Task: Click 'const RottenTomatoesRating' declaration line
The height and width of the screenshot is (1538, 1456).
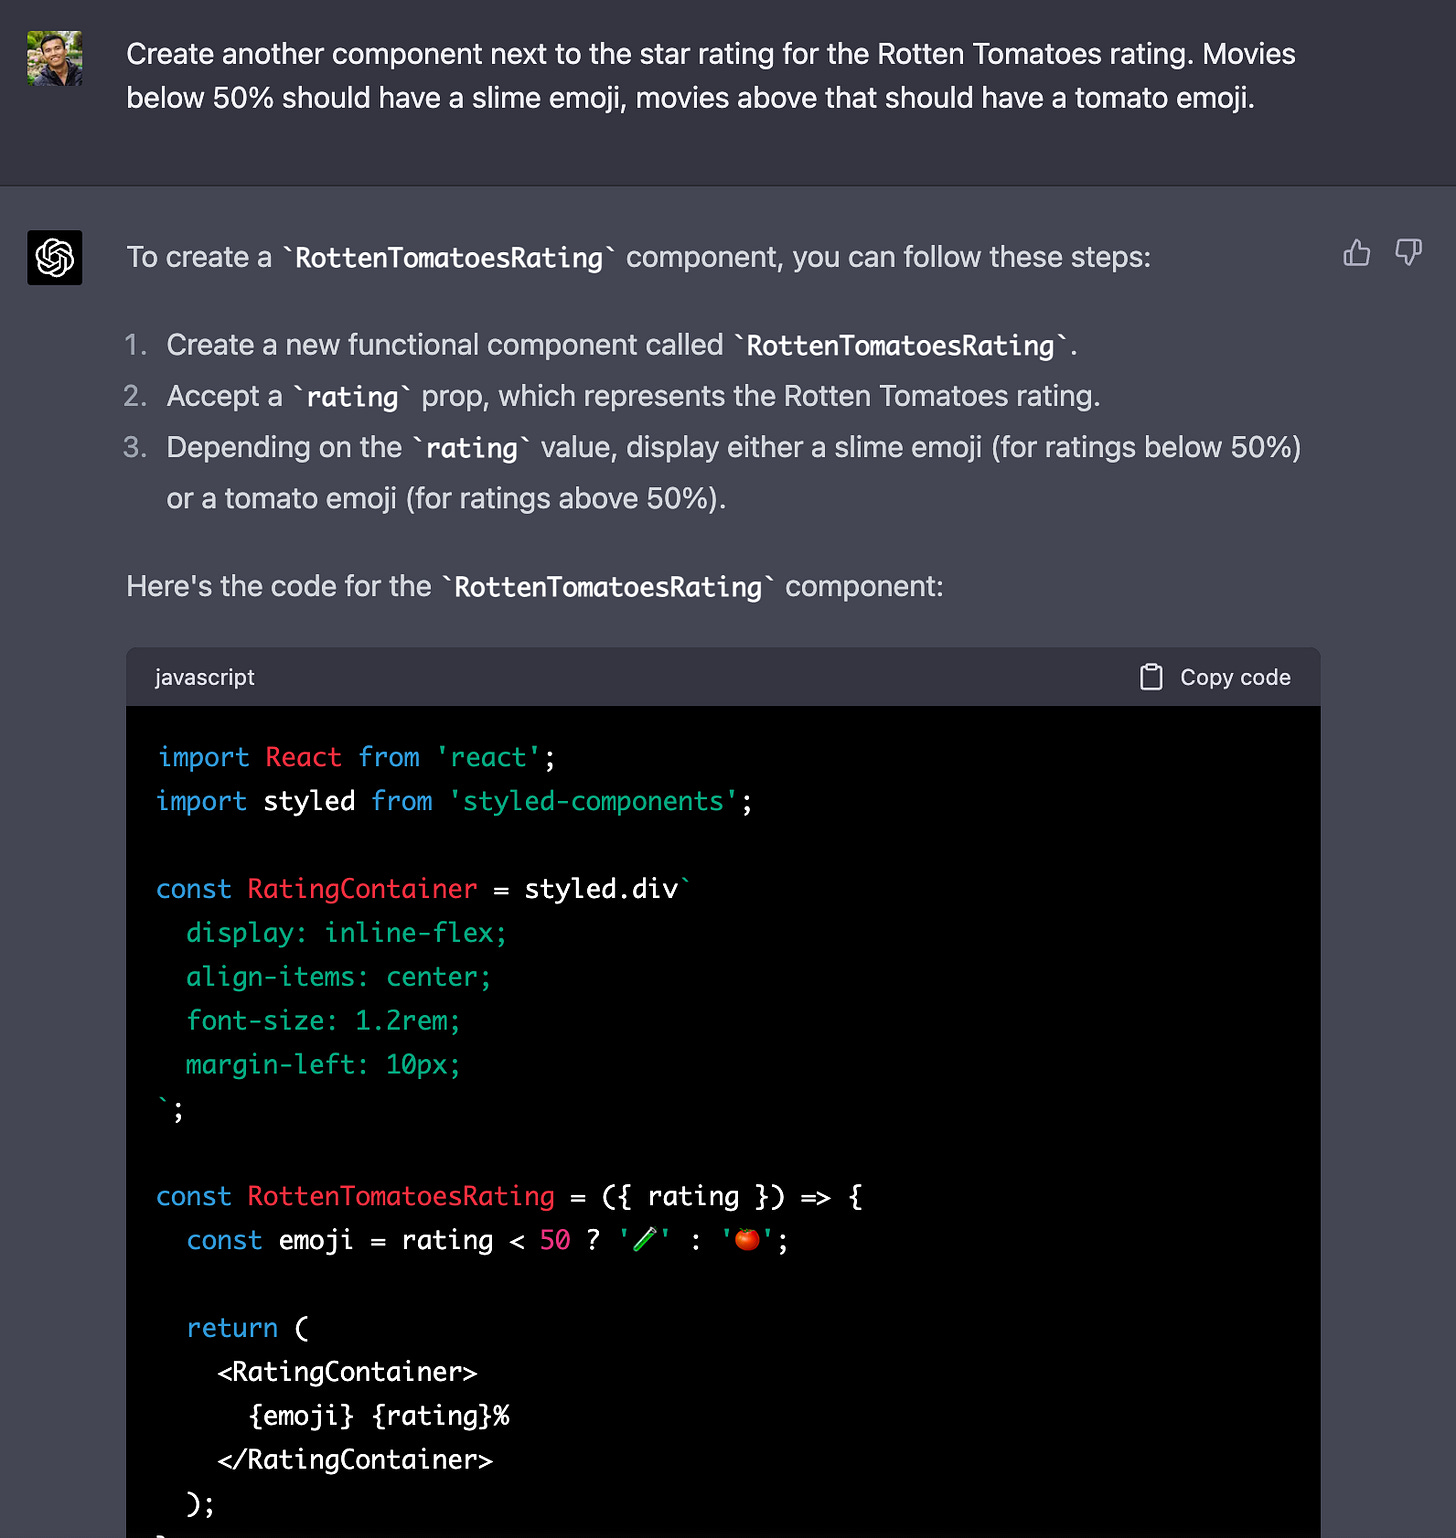Action: 510,1196
